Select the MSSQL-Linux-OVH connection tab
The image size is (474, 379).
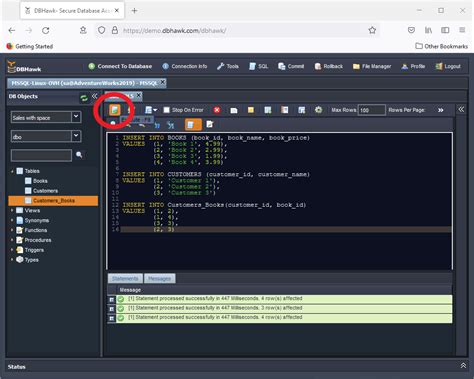coord(84,83)
